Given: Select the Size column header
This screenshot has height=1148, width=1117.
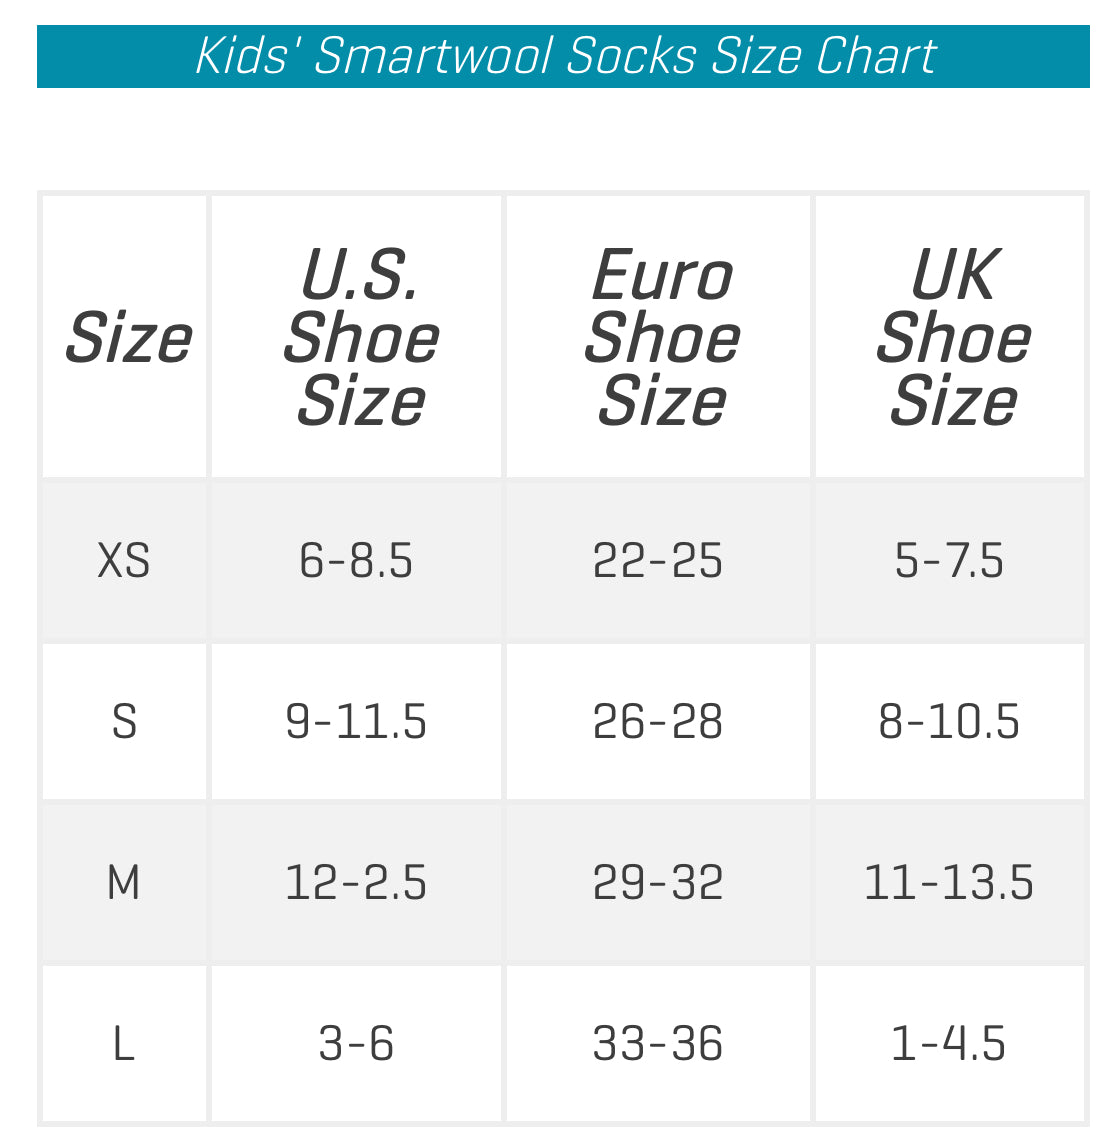Looking at the screenshot, I should pos(126,338).
